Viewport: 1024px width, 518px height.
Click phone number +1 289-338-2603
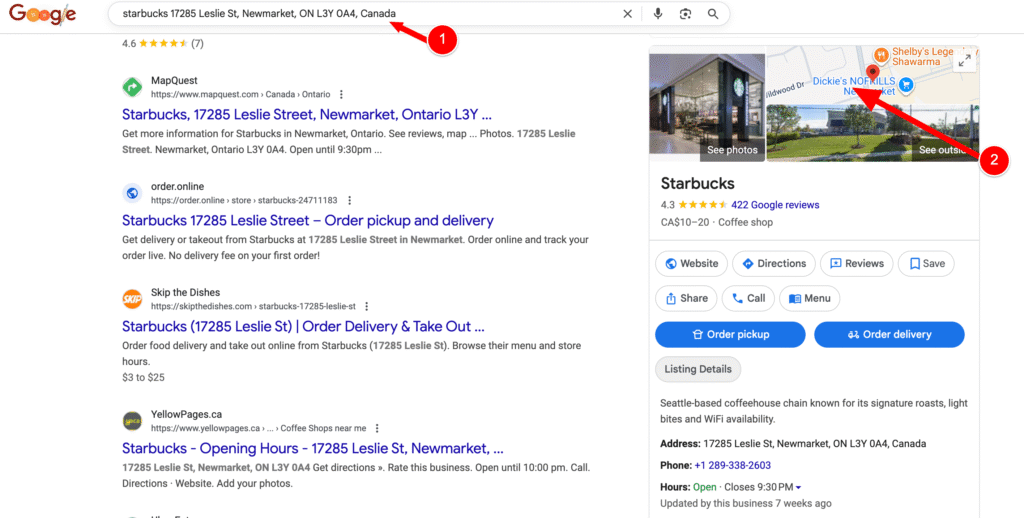click(x=732, y=466)
